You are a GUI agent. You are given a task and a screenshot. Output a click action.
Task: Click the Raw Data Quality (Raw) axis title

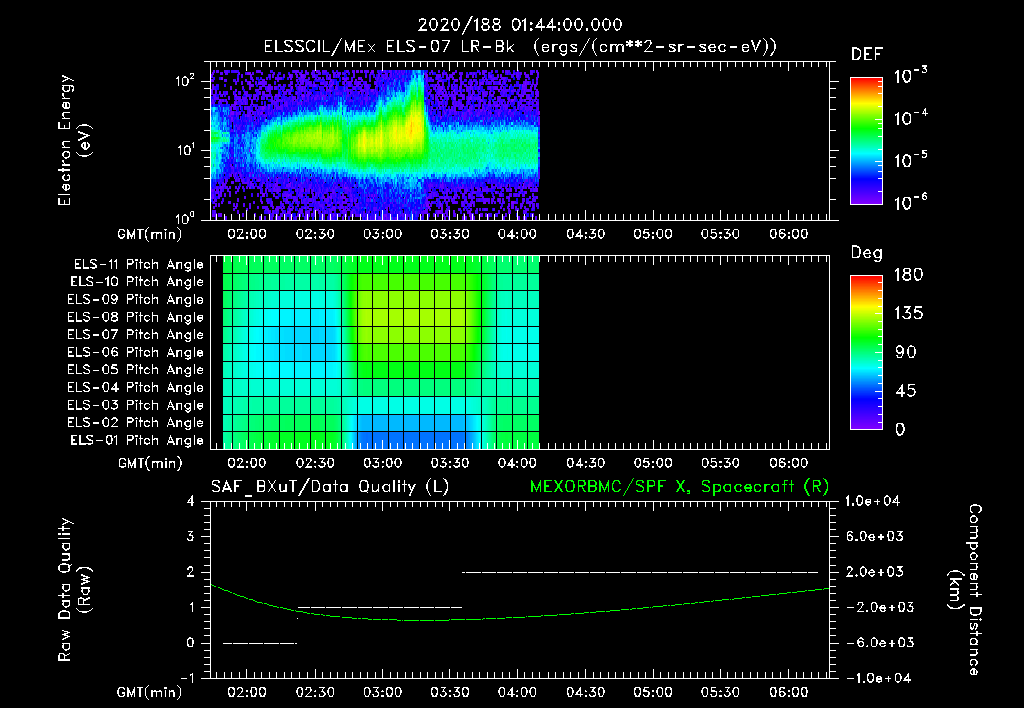point(74,590)
